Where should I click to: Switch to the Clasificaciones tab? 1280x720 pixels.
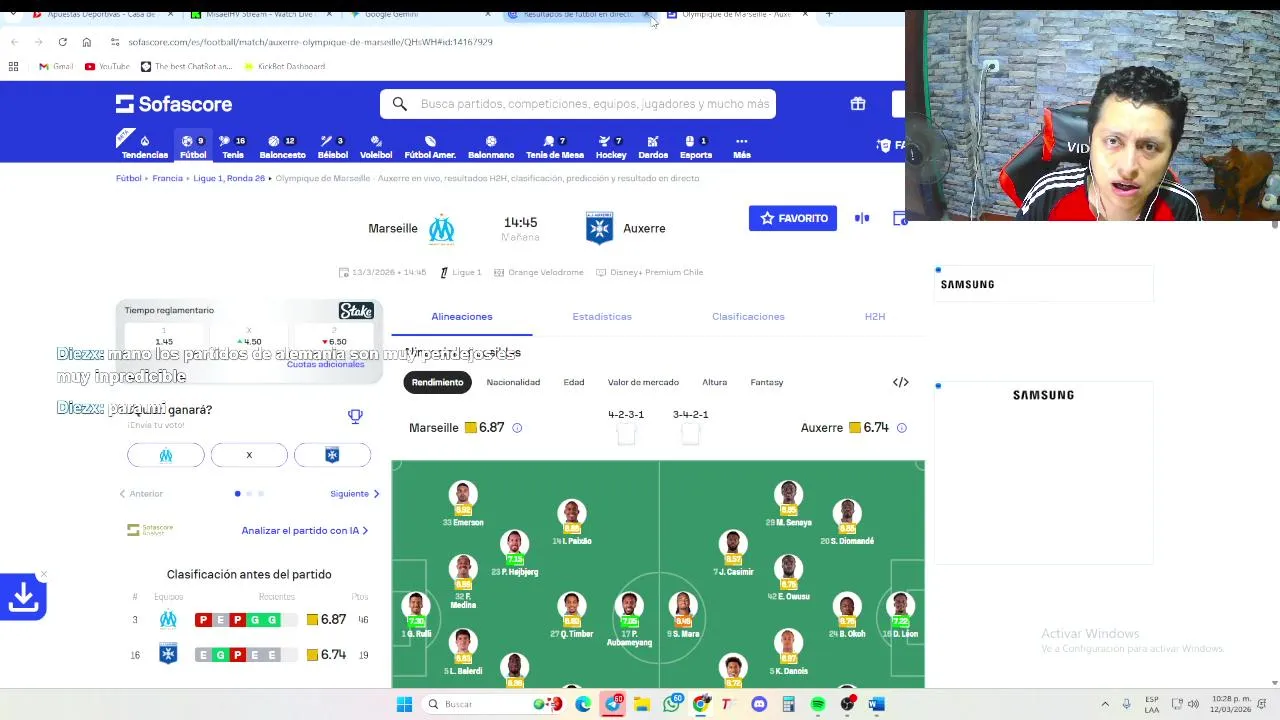(x=748, y=316)
